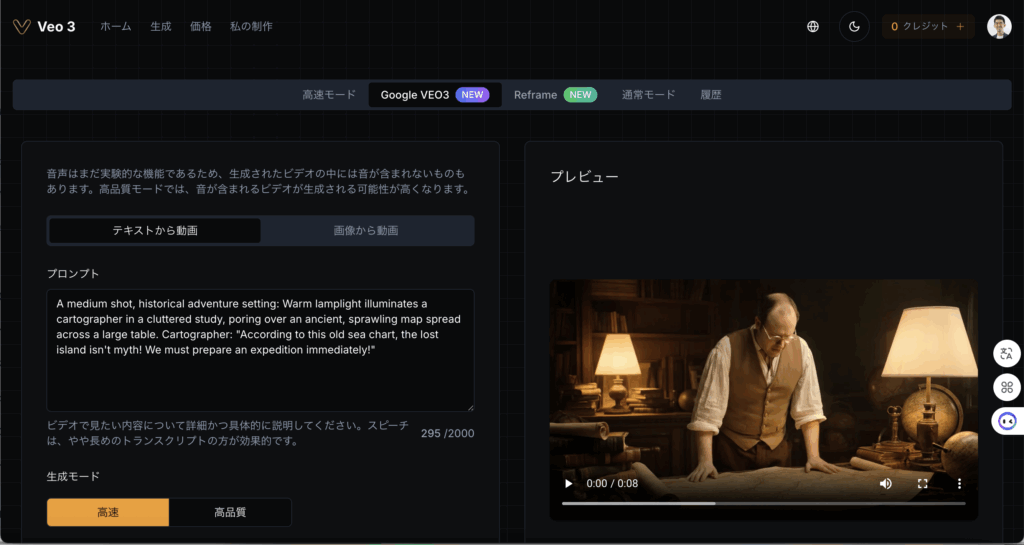This screenshot has width=1024, height=545.
Task: Open 価格 pricing page
Action: 200,27
